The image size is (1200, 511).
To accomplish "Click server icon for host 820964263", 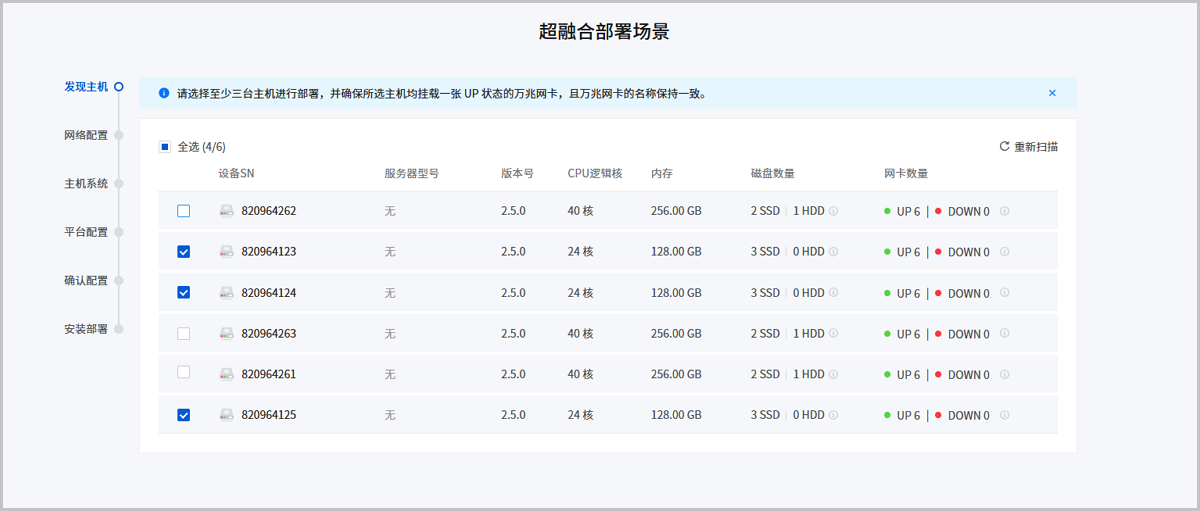I will point(228,334).
